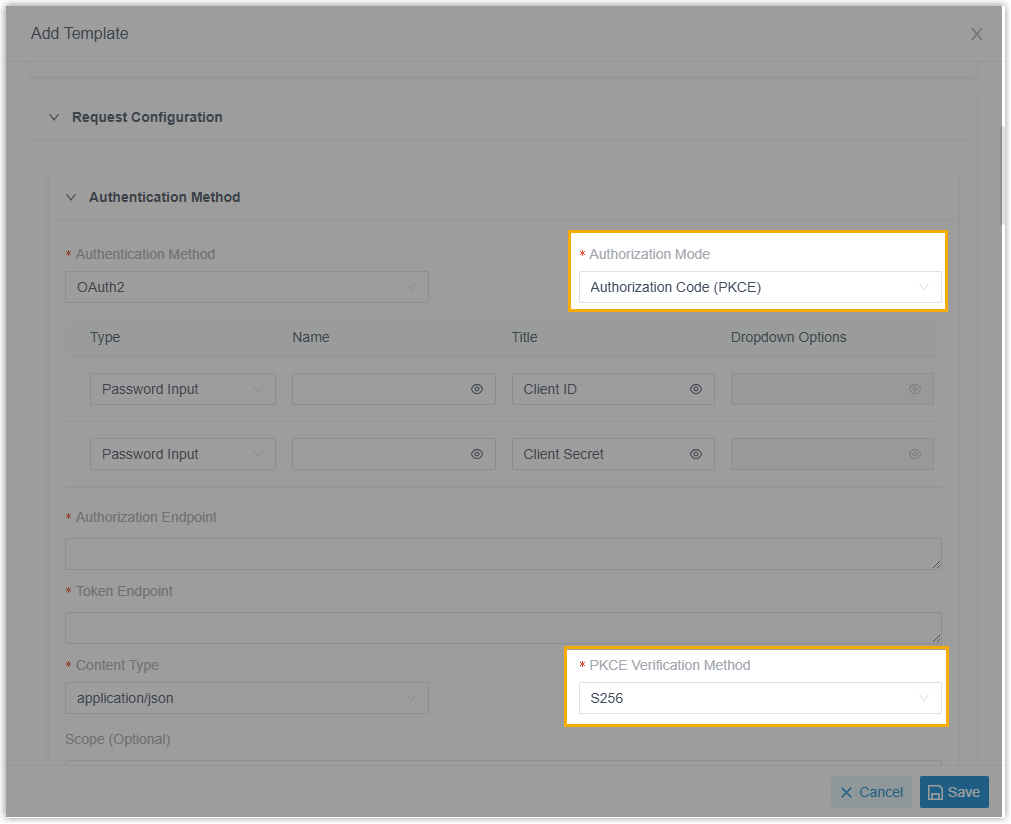Viewport: 1011px width, 824px height.
Task: Collapse the Request Configuration section
Action: [55, 117]
